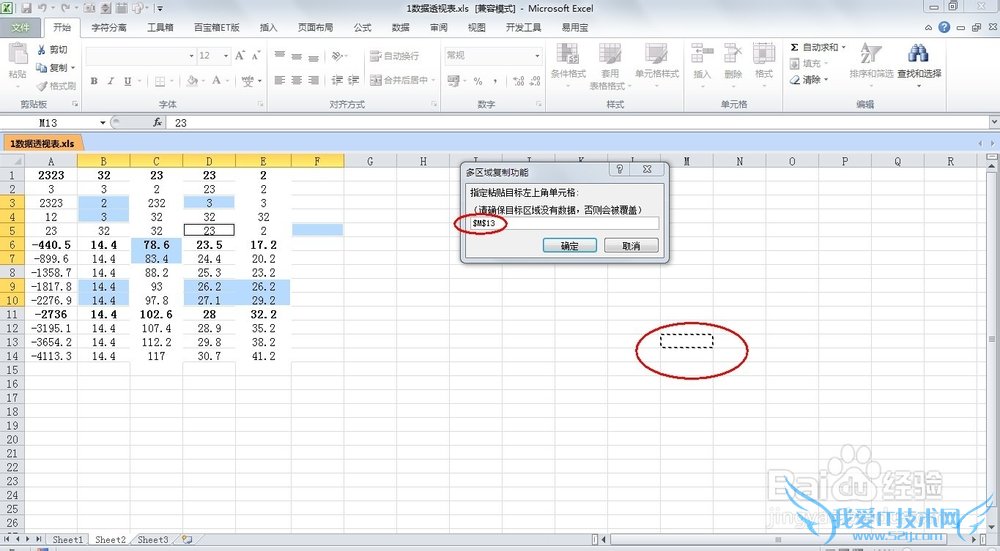Increase font size with the larger A
This screenshot has height=551, width=1000.
(240, 55)
